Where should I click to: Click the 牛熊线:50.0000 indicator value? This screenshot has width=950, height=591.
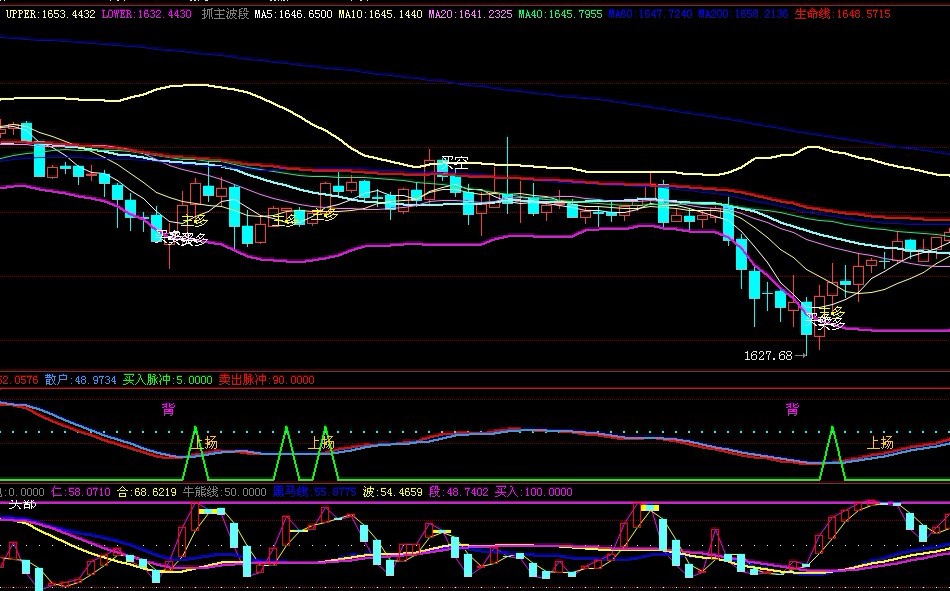click(x=224, y=492)
